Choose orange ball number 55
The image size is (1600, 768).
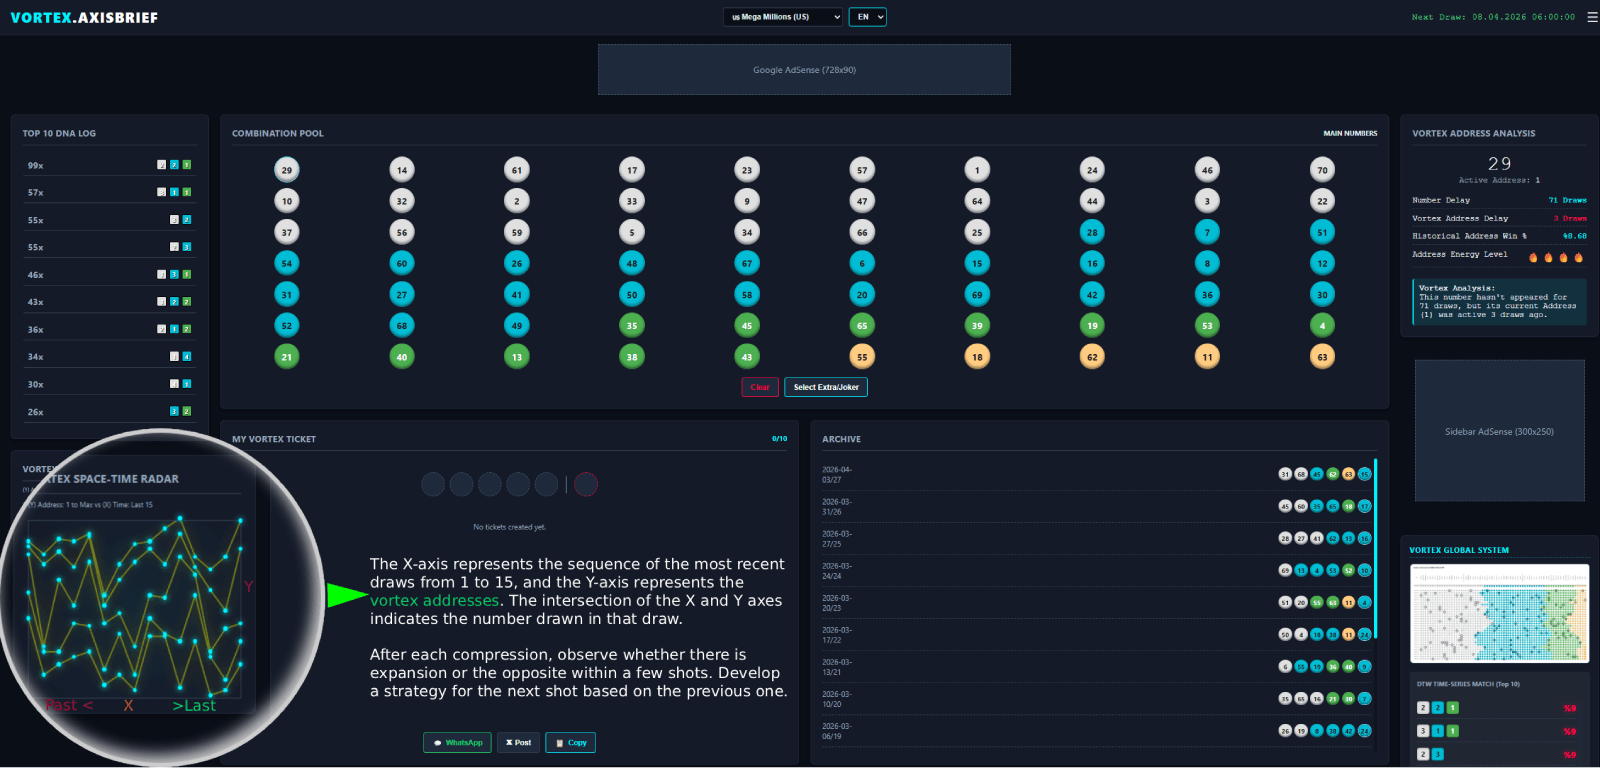(862, 357)
